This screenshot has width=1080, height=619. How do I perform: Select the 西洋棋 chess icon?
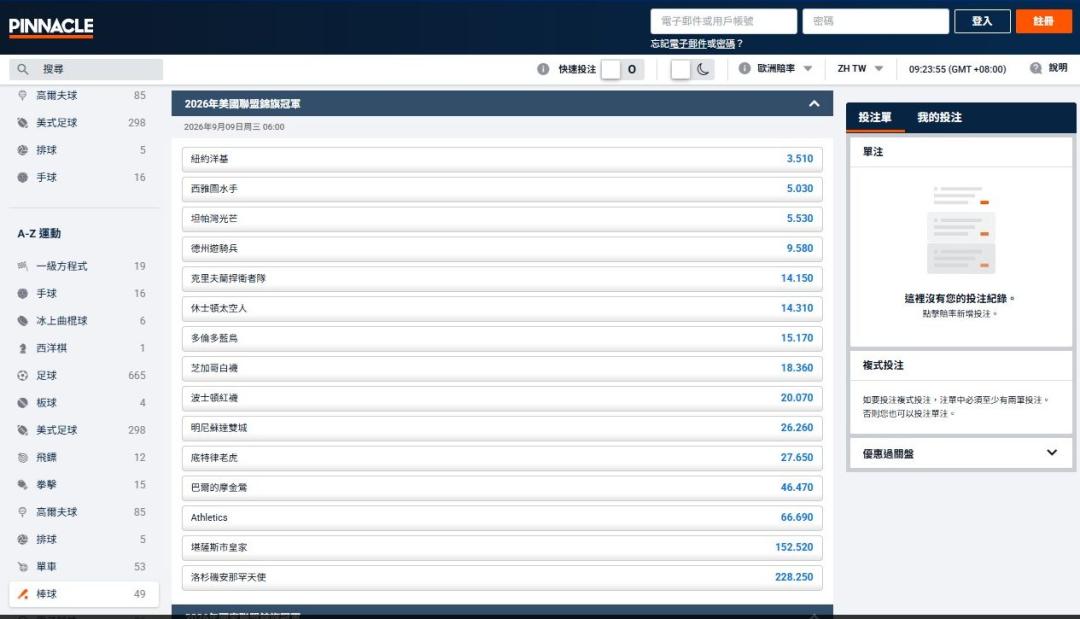tap(23, 348)
